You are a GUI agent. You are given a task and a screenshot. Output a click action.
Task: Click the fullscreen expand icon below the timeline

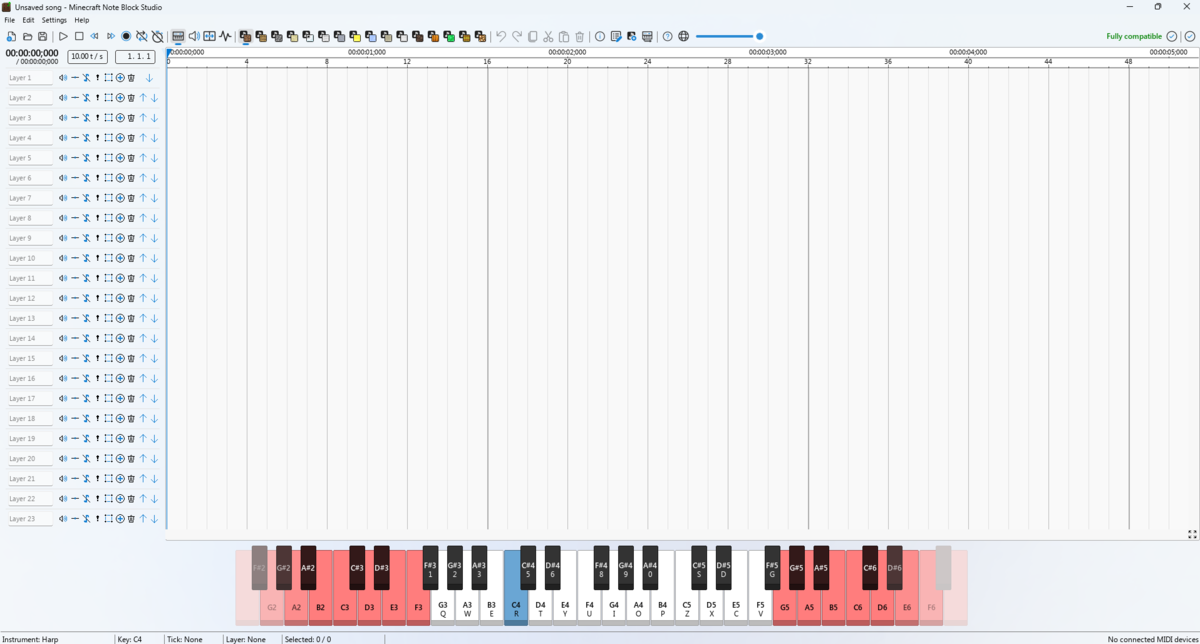[1192, 535]
